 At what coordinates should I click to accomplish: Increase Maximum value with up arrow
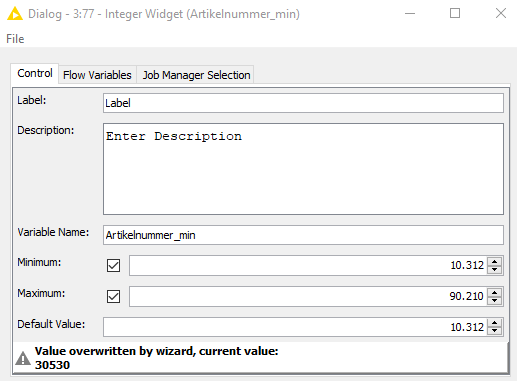(495, 292)
